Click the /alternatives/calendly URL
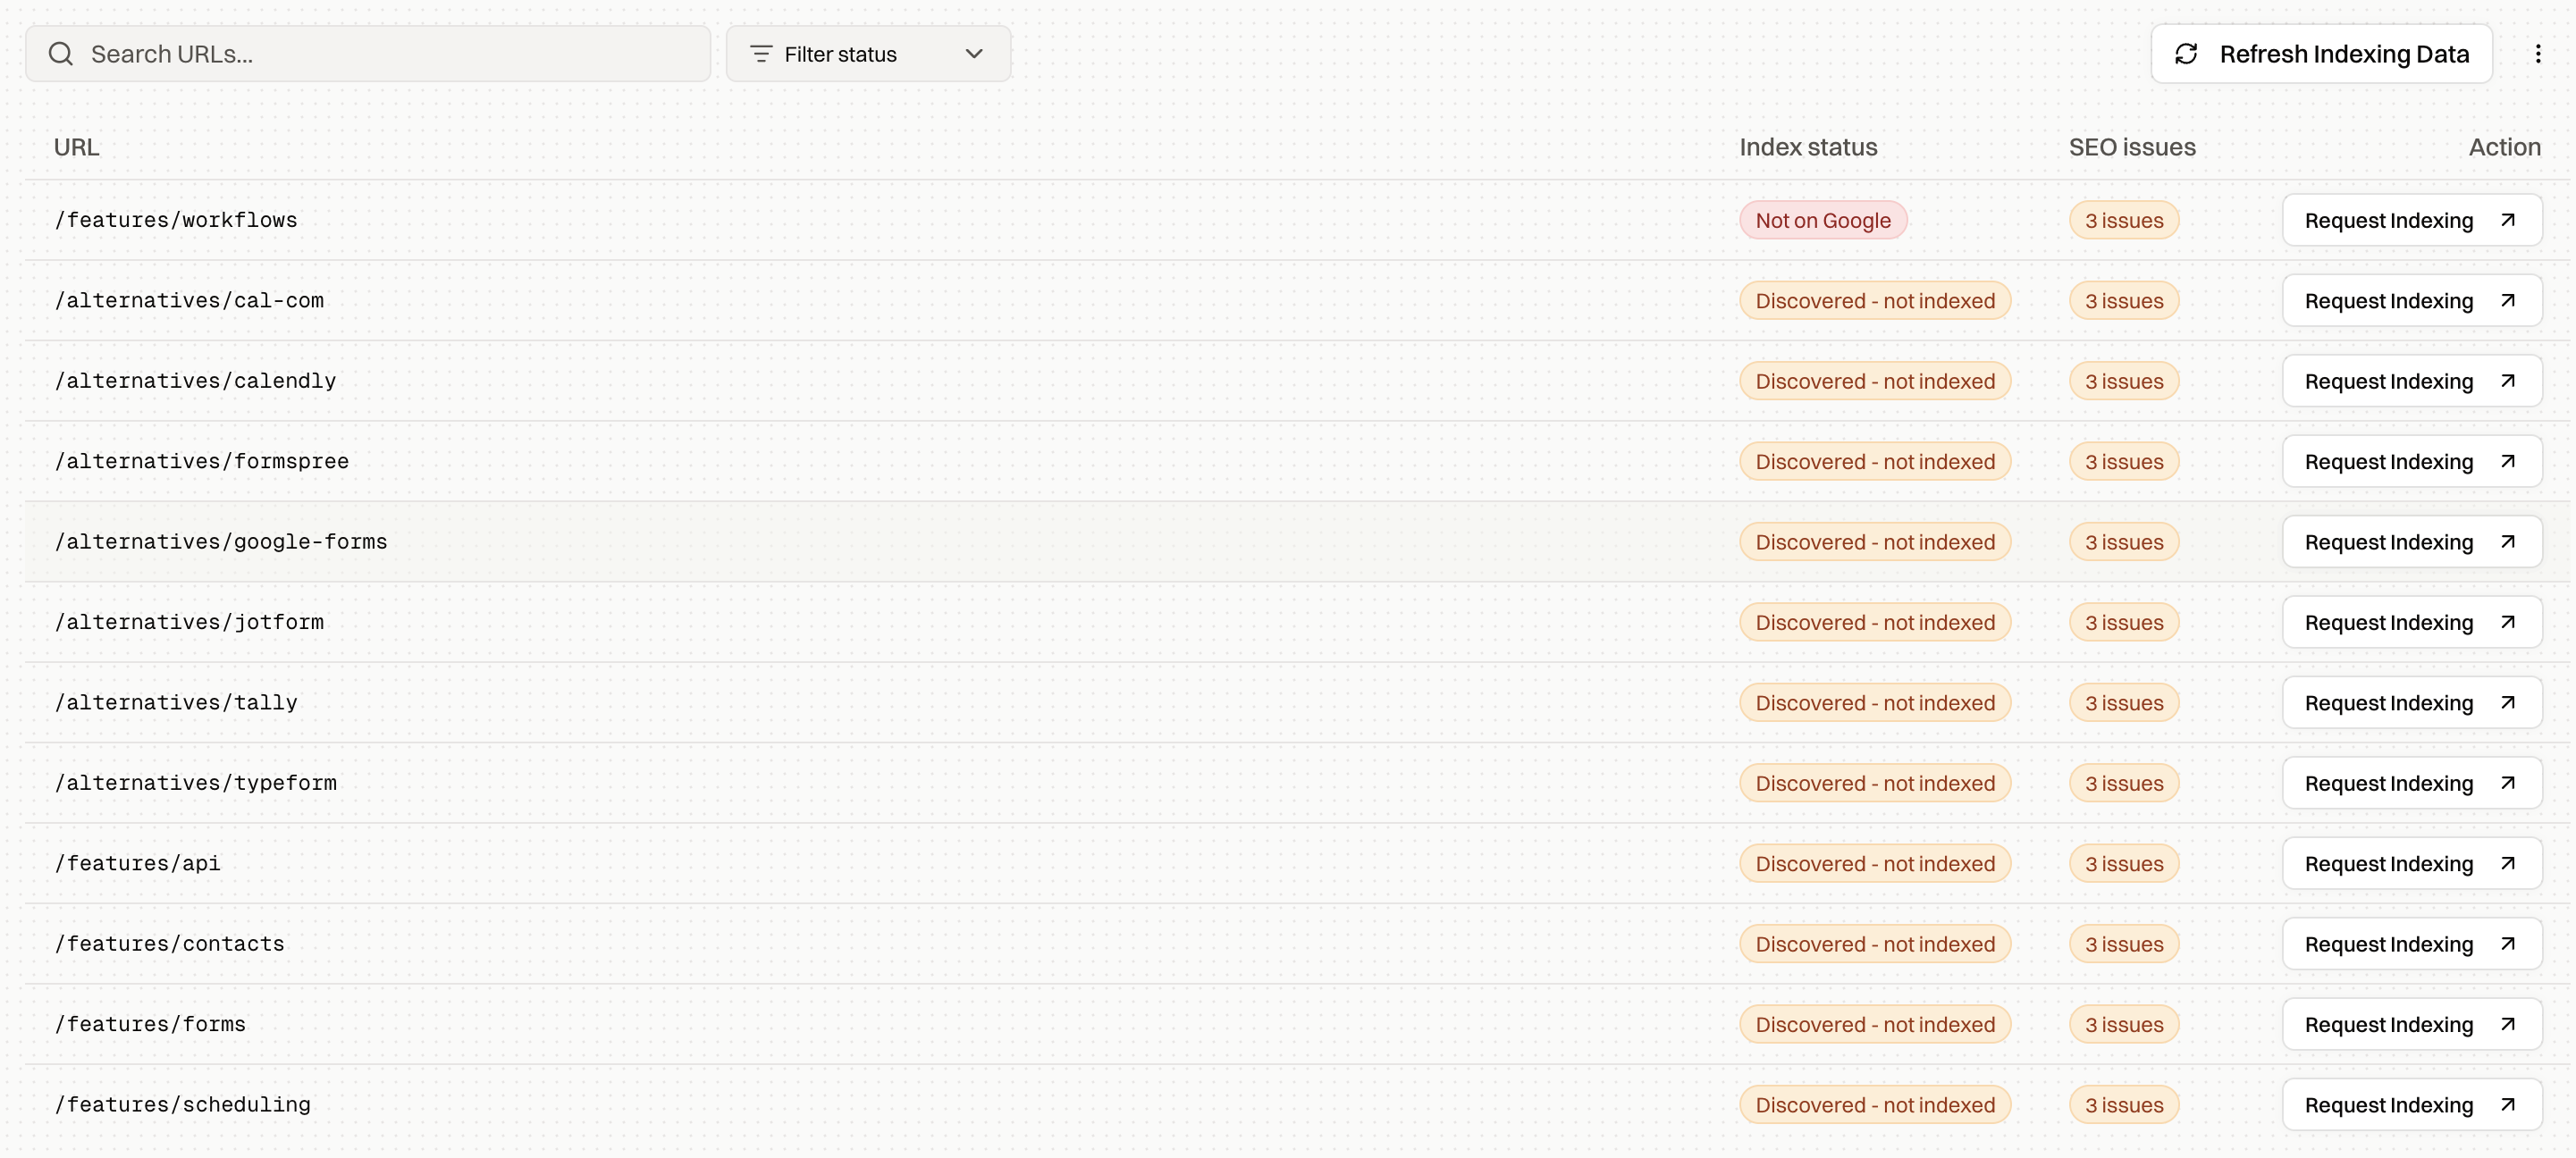 [195, 381]
